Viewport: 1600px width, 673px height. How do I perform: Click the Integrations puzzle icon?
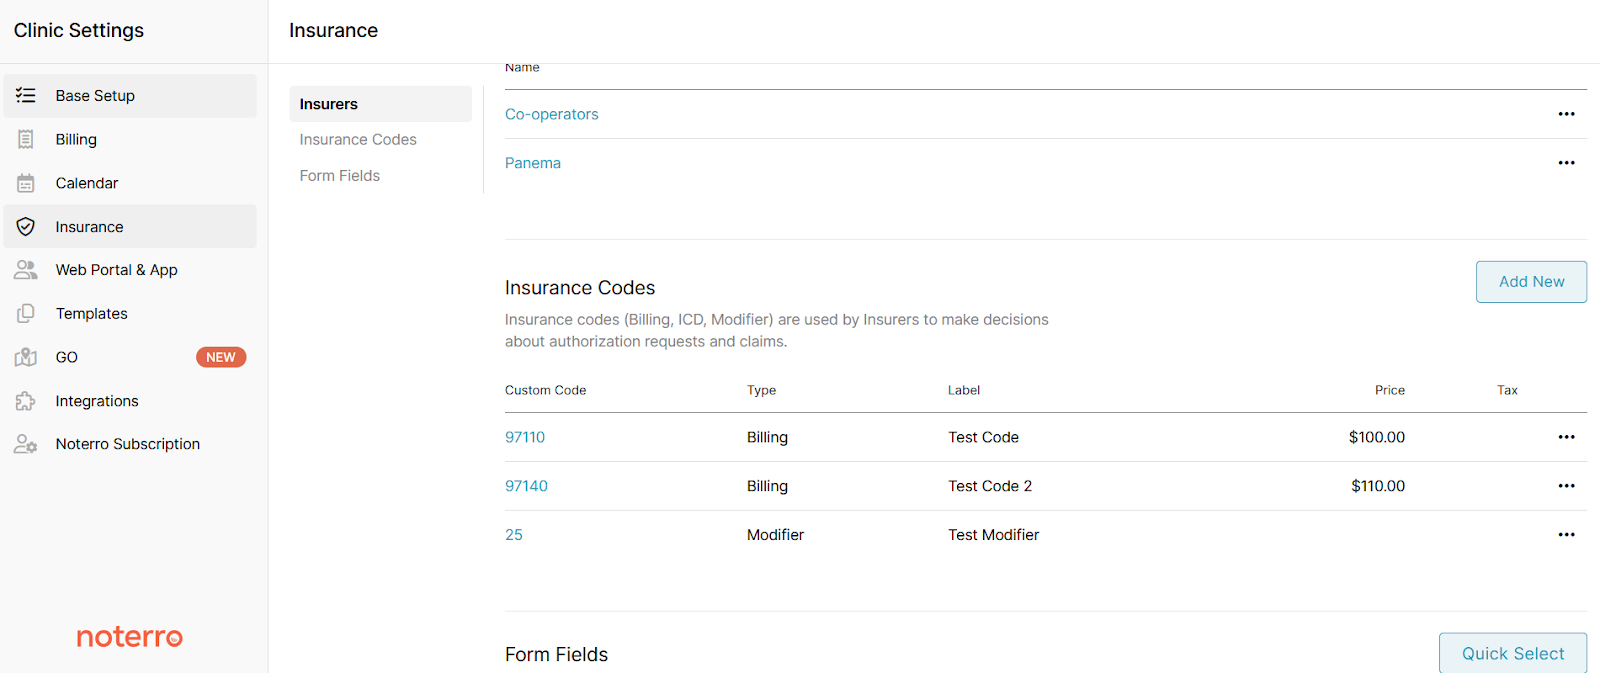pos(26,401)
